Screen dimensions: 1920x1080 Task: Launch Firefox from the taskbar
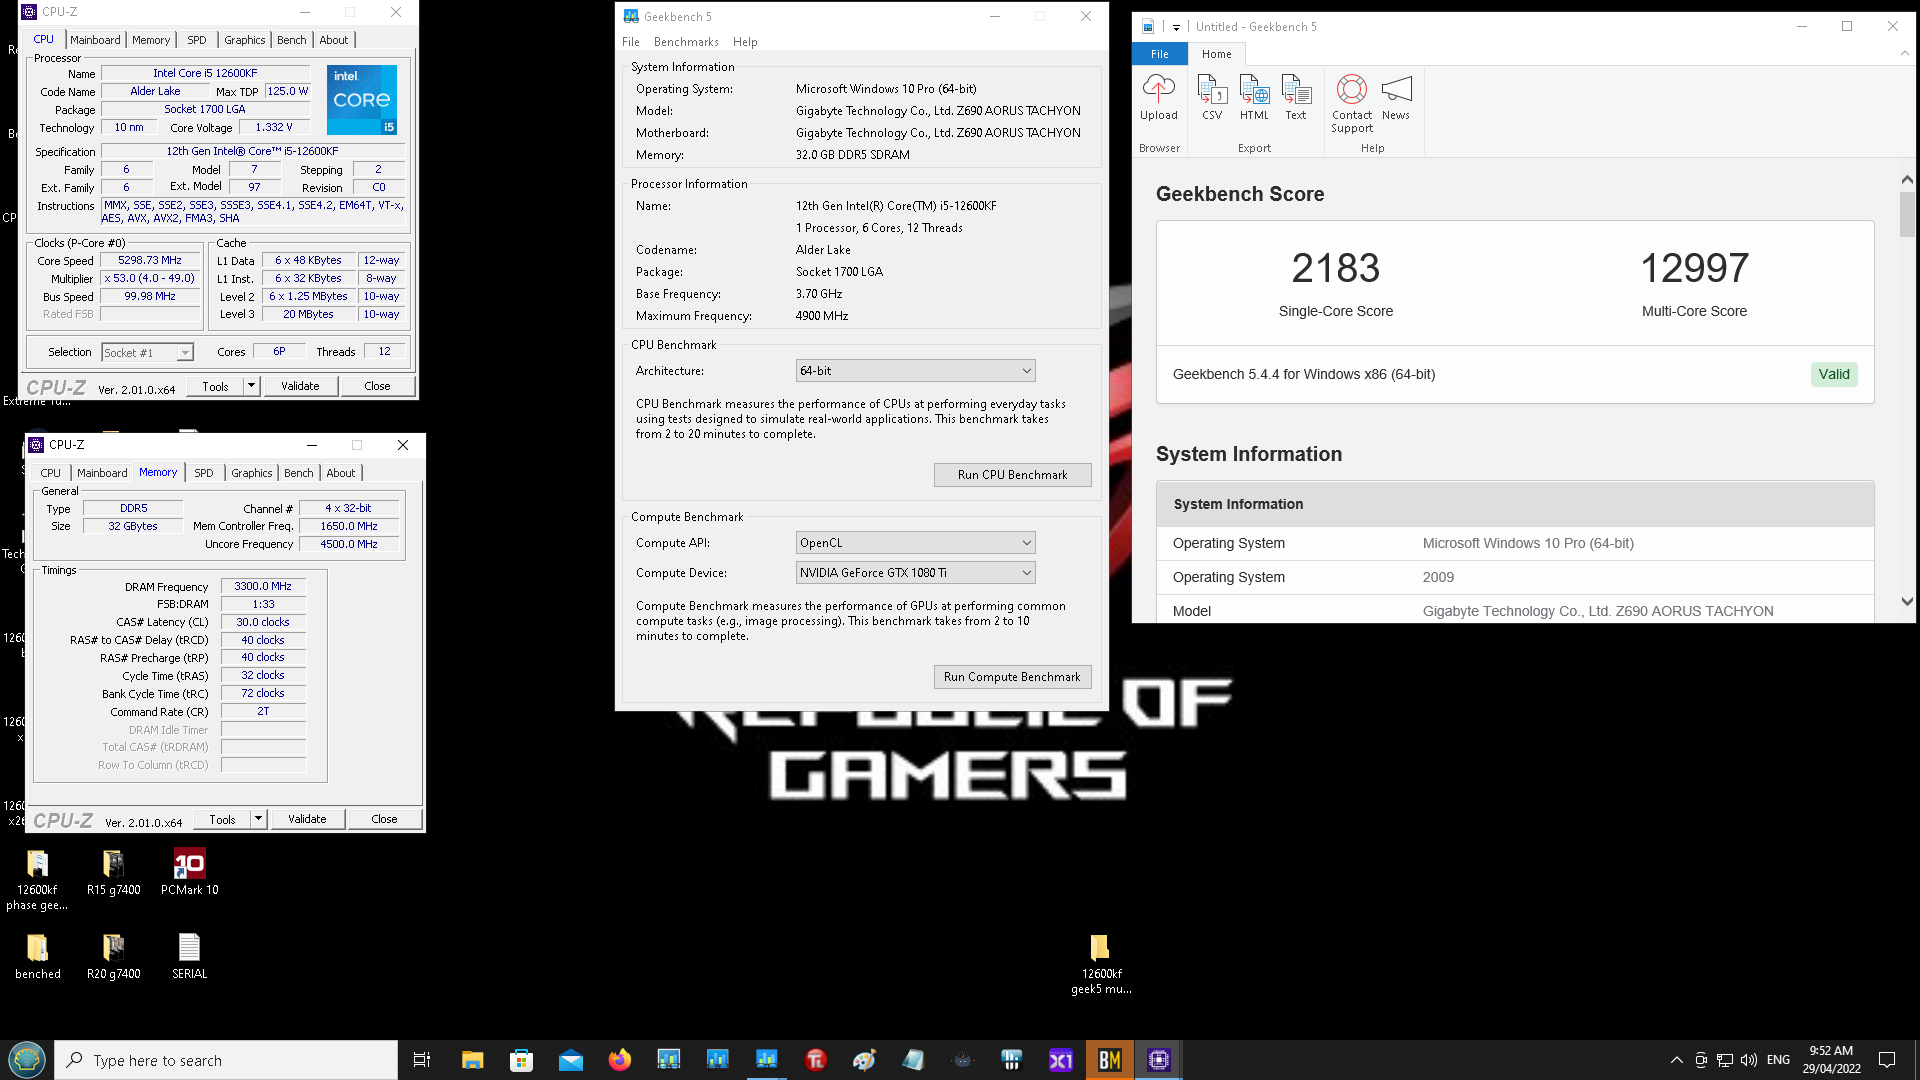coord(620,1060)
